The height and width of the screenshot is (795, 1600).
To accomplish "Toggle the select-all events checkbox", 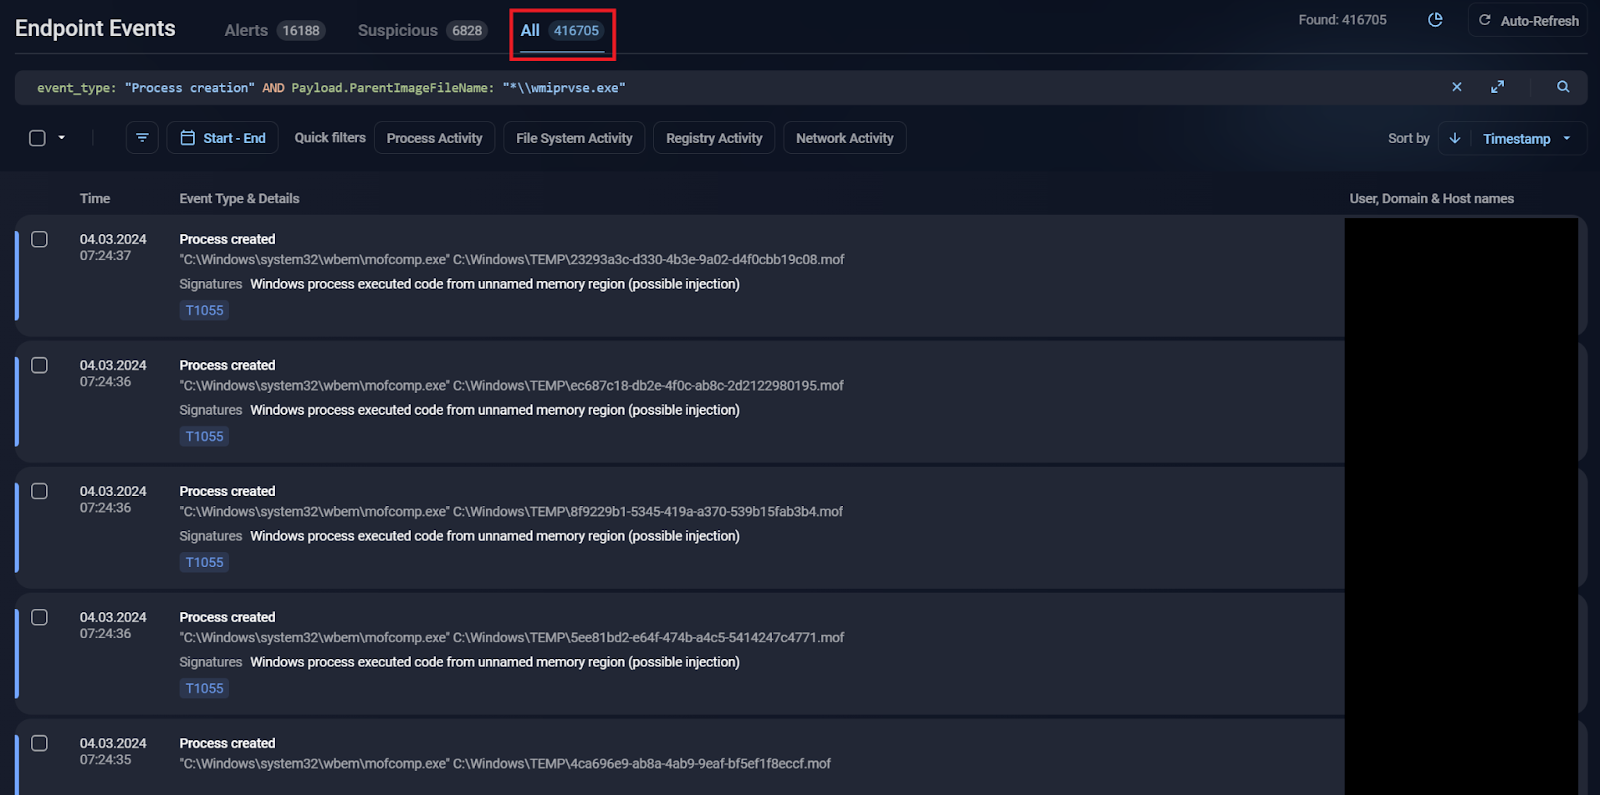I will (37, 138).
